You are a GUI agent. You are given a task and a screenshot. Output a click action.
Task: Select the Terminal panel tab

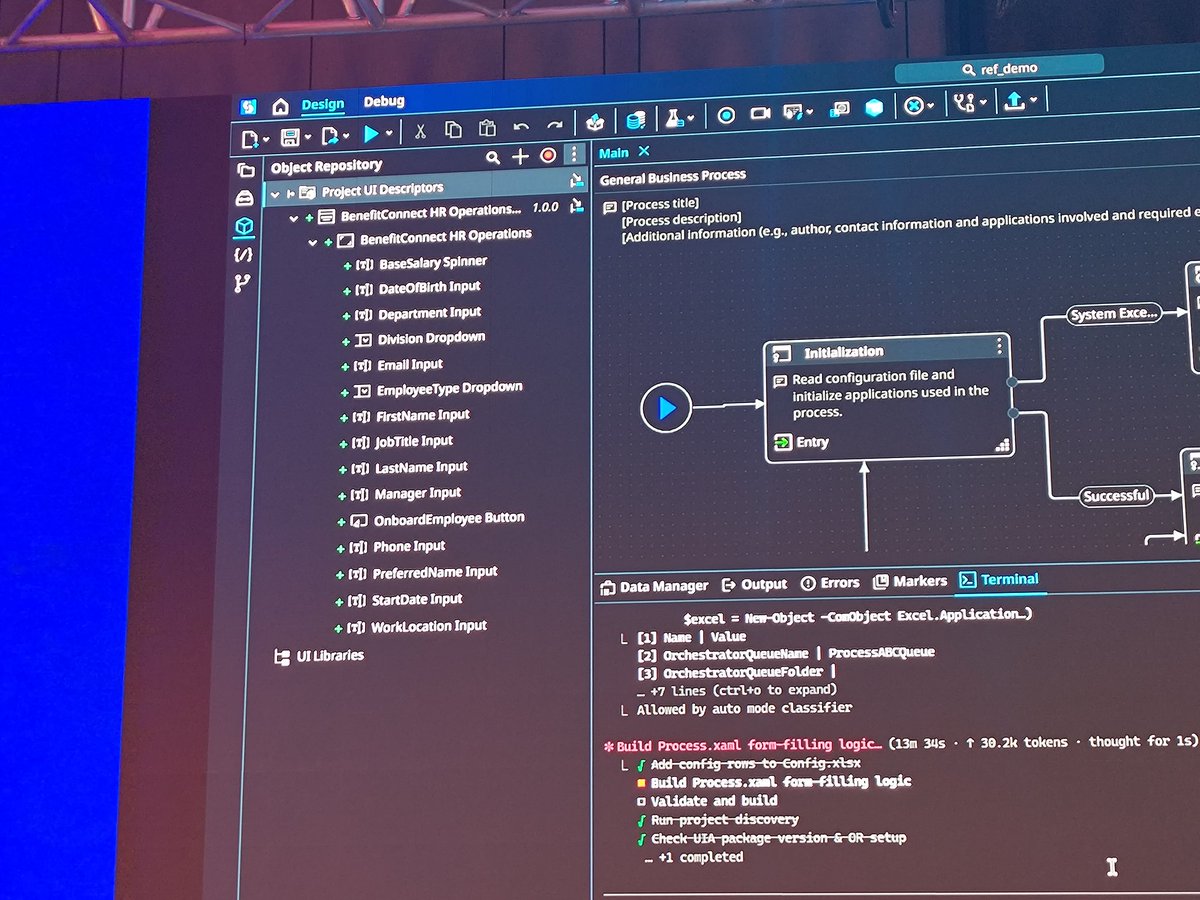(999, 580)
